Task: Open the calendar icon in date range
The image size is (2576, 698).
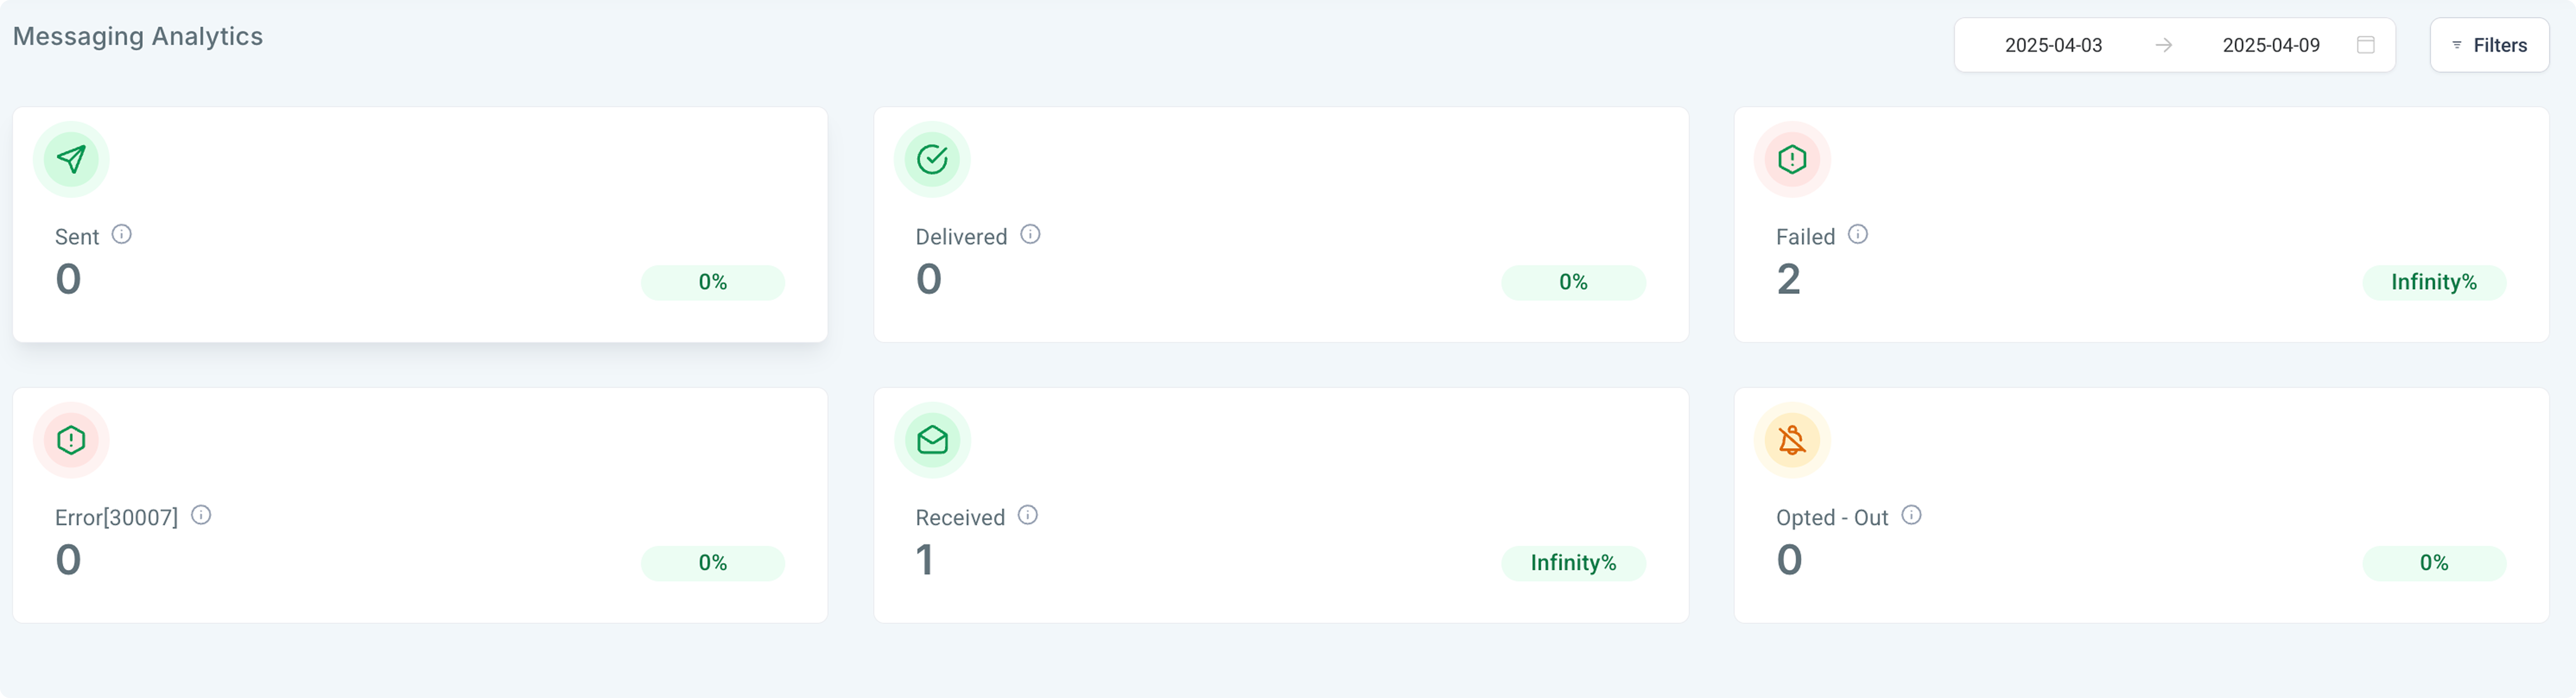Action: pyautogui.click(x=2365, y=45)
